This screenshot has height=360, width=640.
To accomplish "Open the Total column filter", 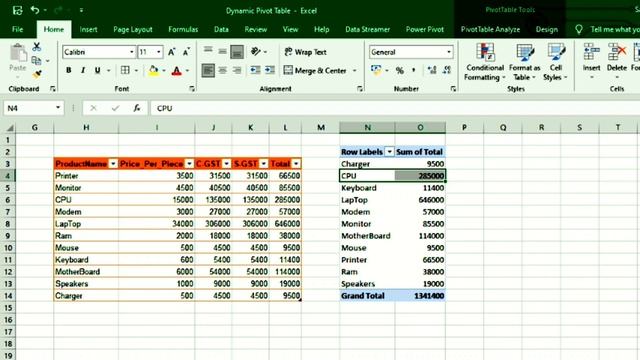I will click(x=296, y=164).
